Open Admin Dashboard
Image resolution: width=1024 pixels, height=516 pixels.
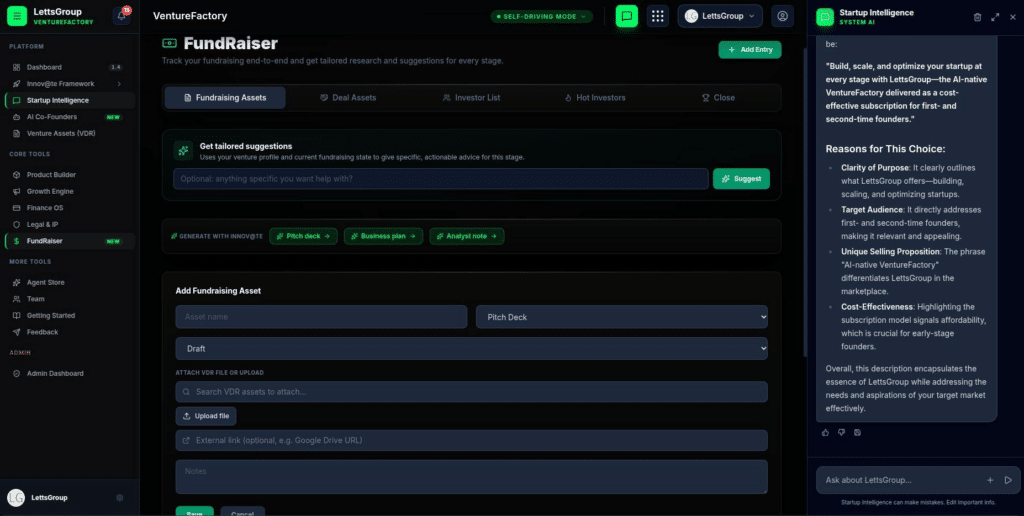coord(70,374)
